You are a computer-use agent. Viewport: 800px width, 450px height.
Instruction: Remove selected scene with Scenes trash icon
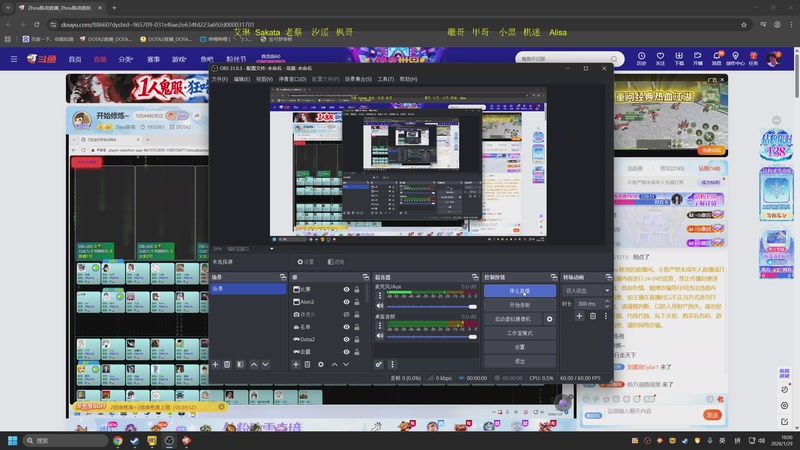(x=227, y=364)
